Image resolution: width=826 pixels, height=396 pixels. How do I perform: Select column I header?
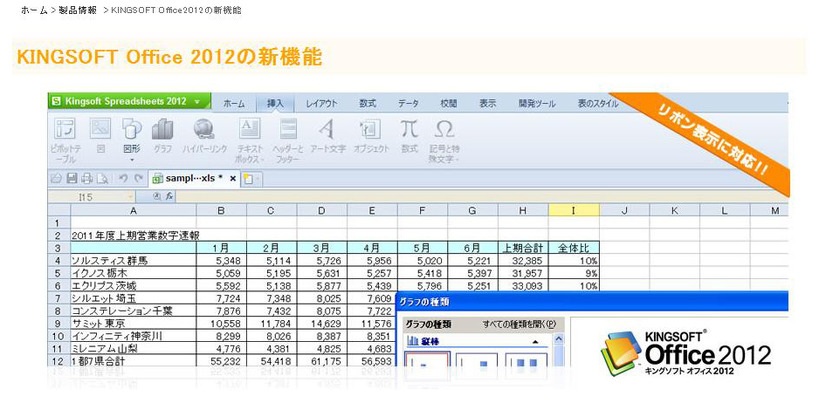[x=574, y=211]
